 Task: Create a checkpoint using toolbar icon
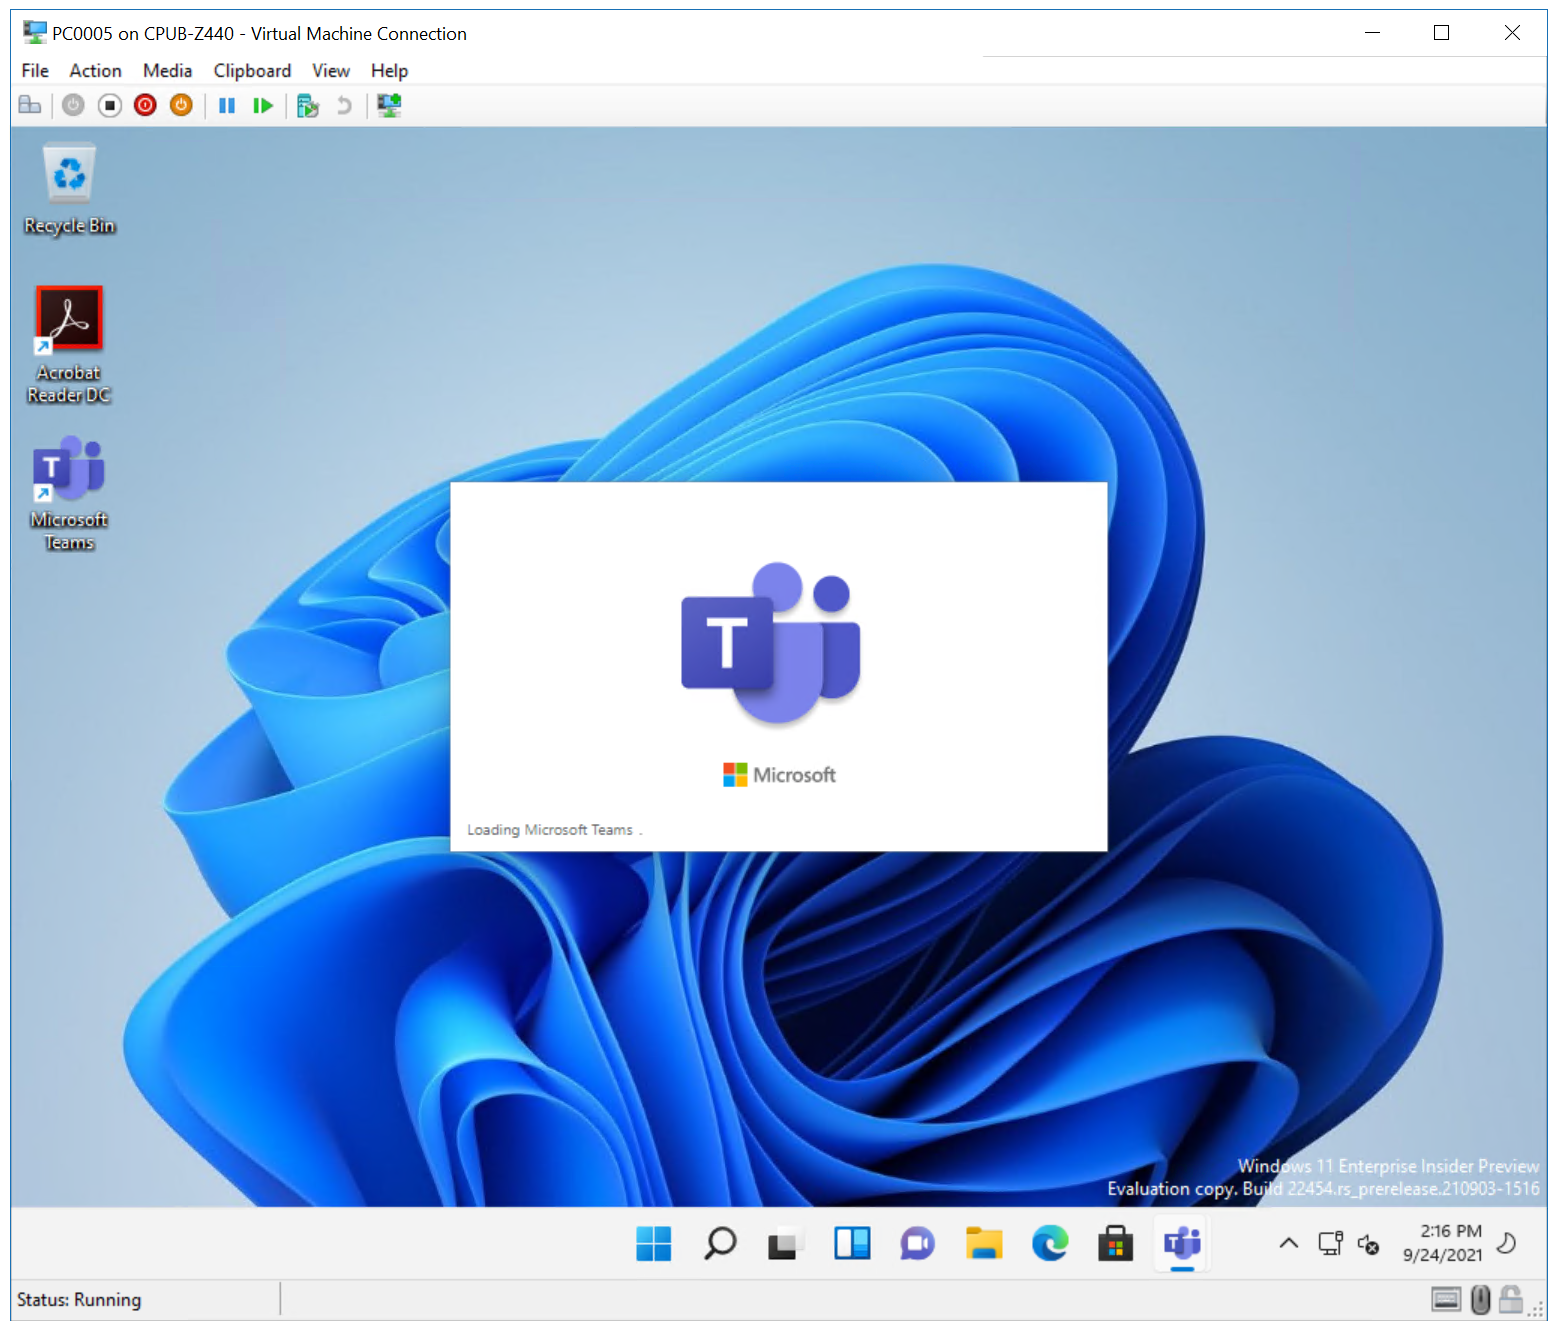click(x=308, y=105)
